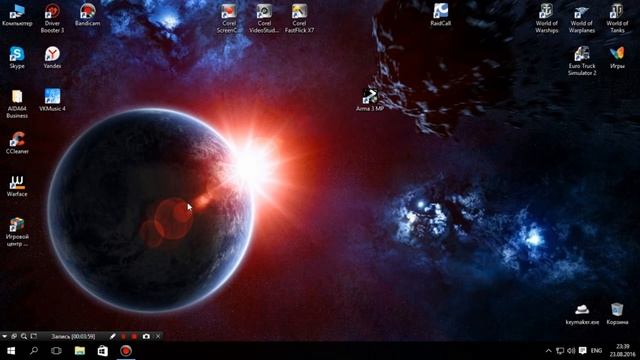Open the RaidCall desktop shortcut
Screen dimensions: 640x360
[x=440, y=15]
